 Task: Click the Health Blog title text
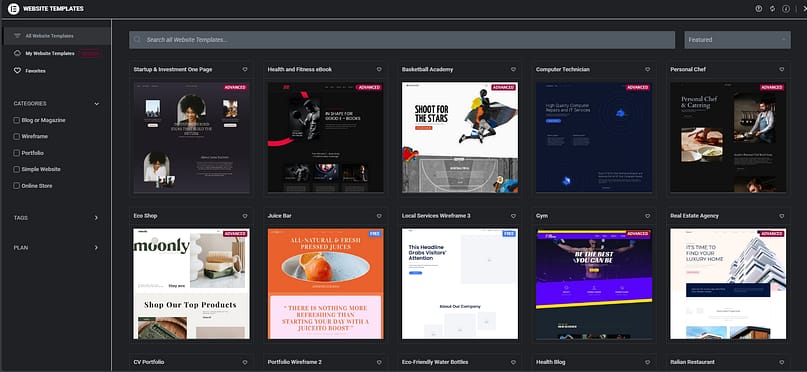(x=550, y=362)
